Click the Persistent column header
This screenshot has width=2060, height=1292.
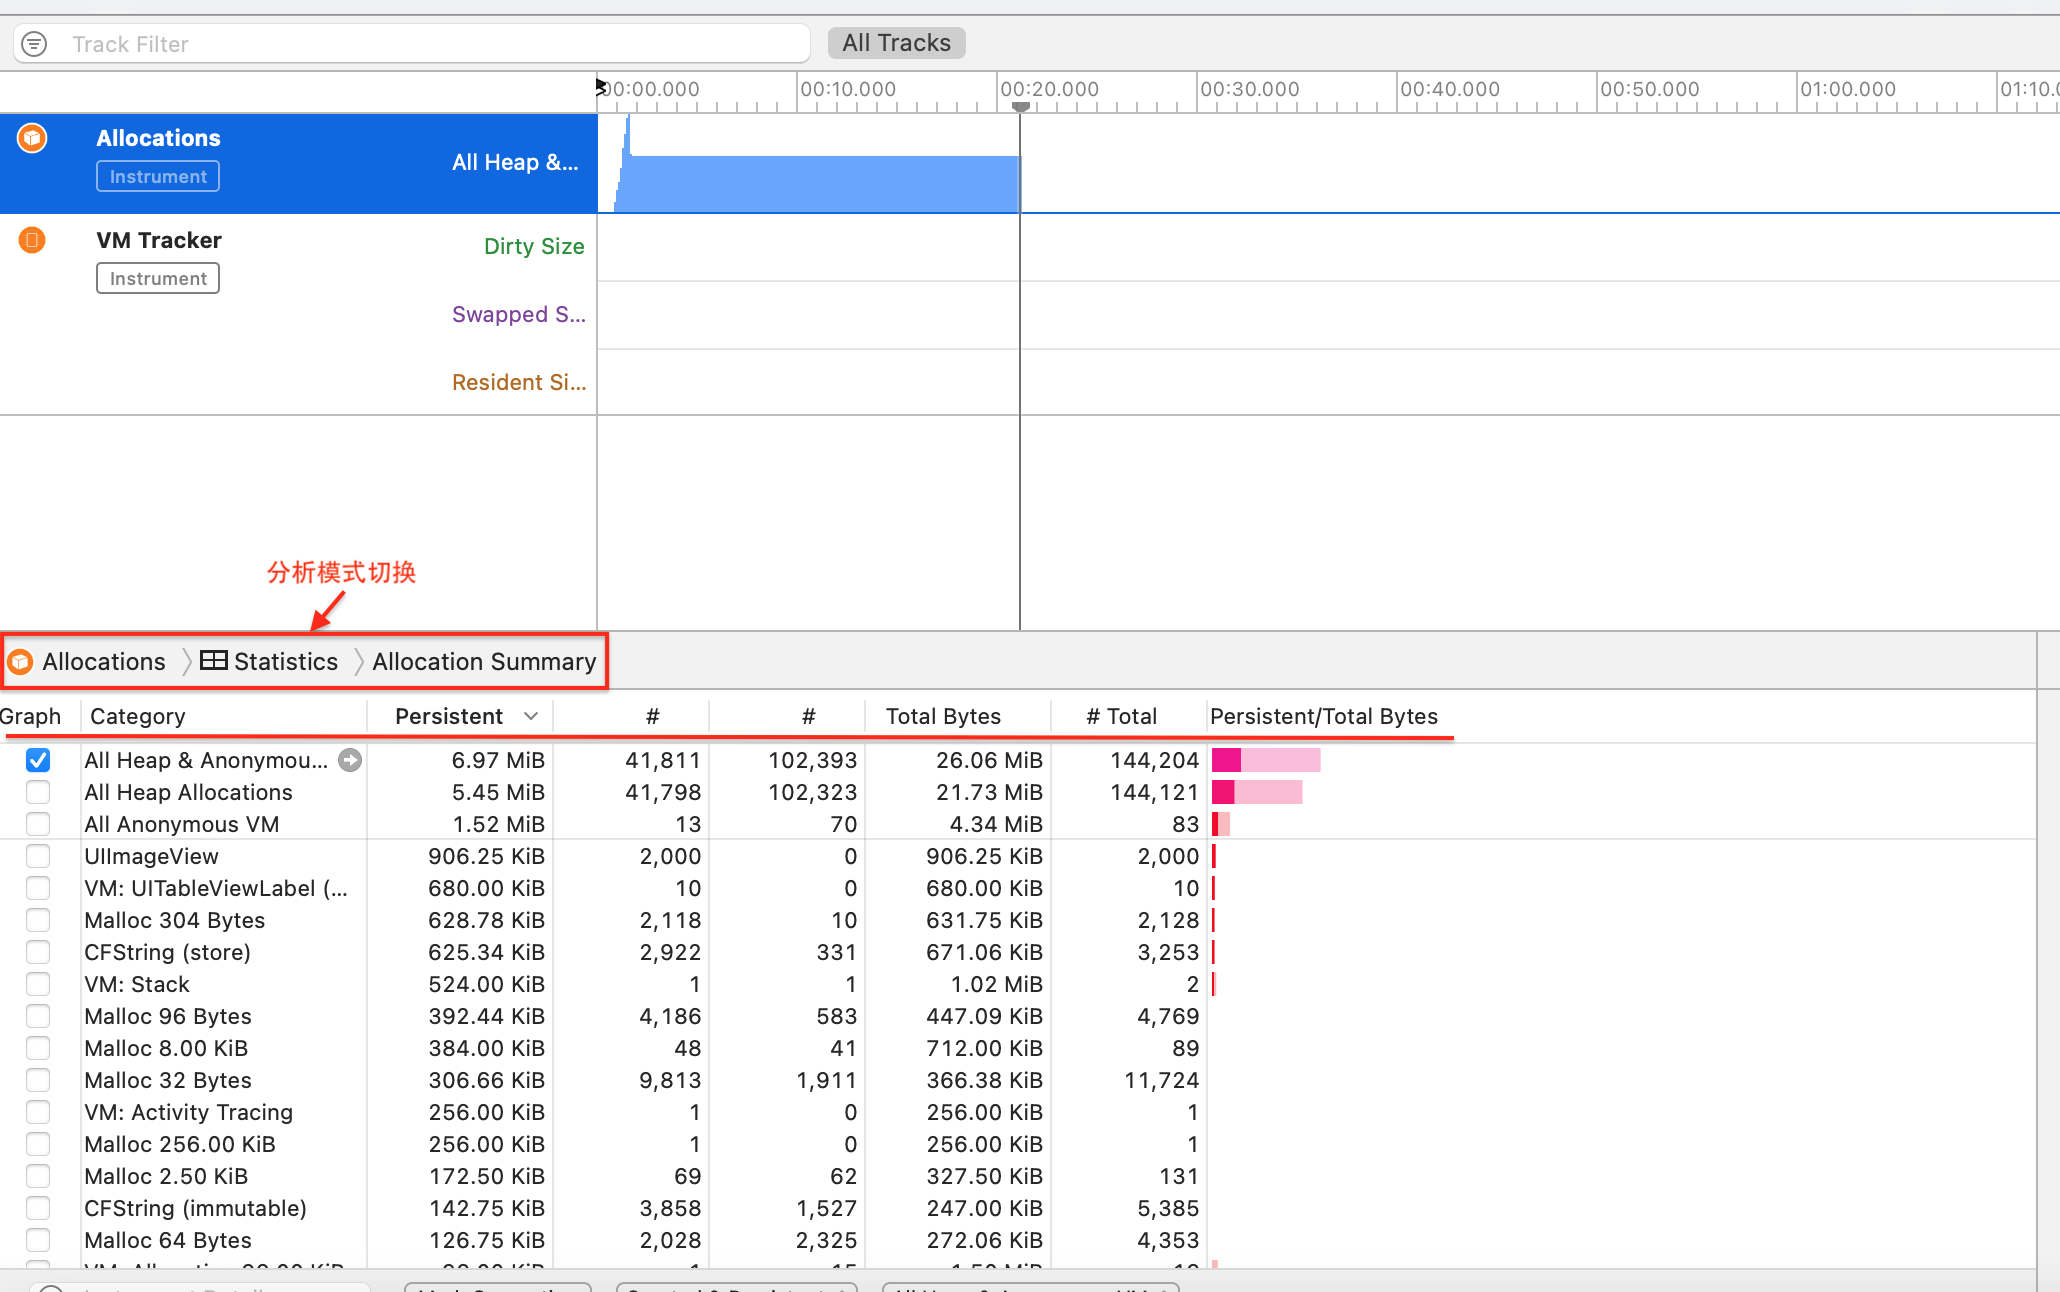(x=449, y=716)
